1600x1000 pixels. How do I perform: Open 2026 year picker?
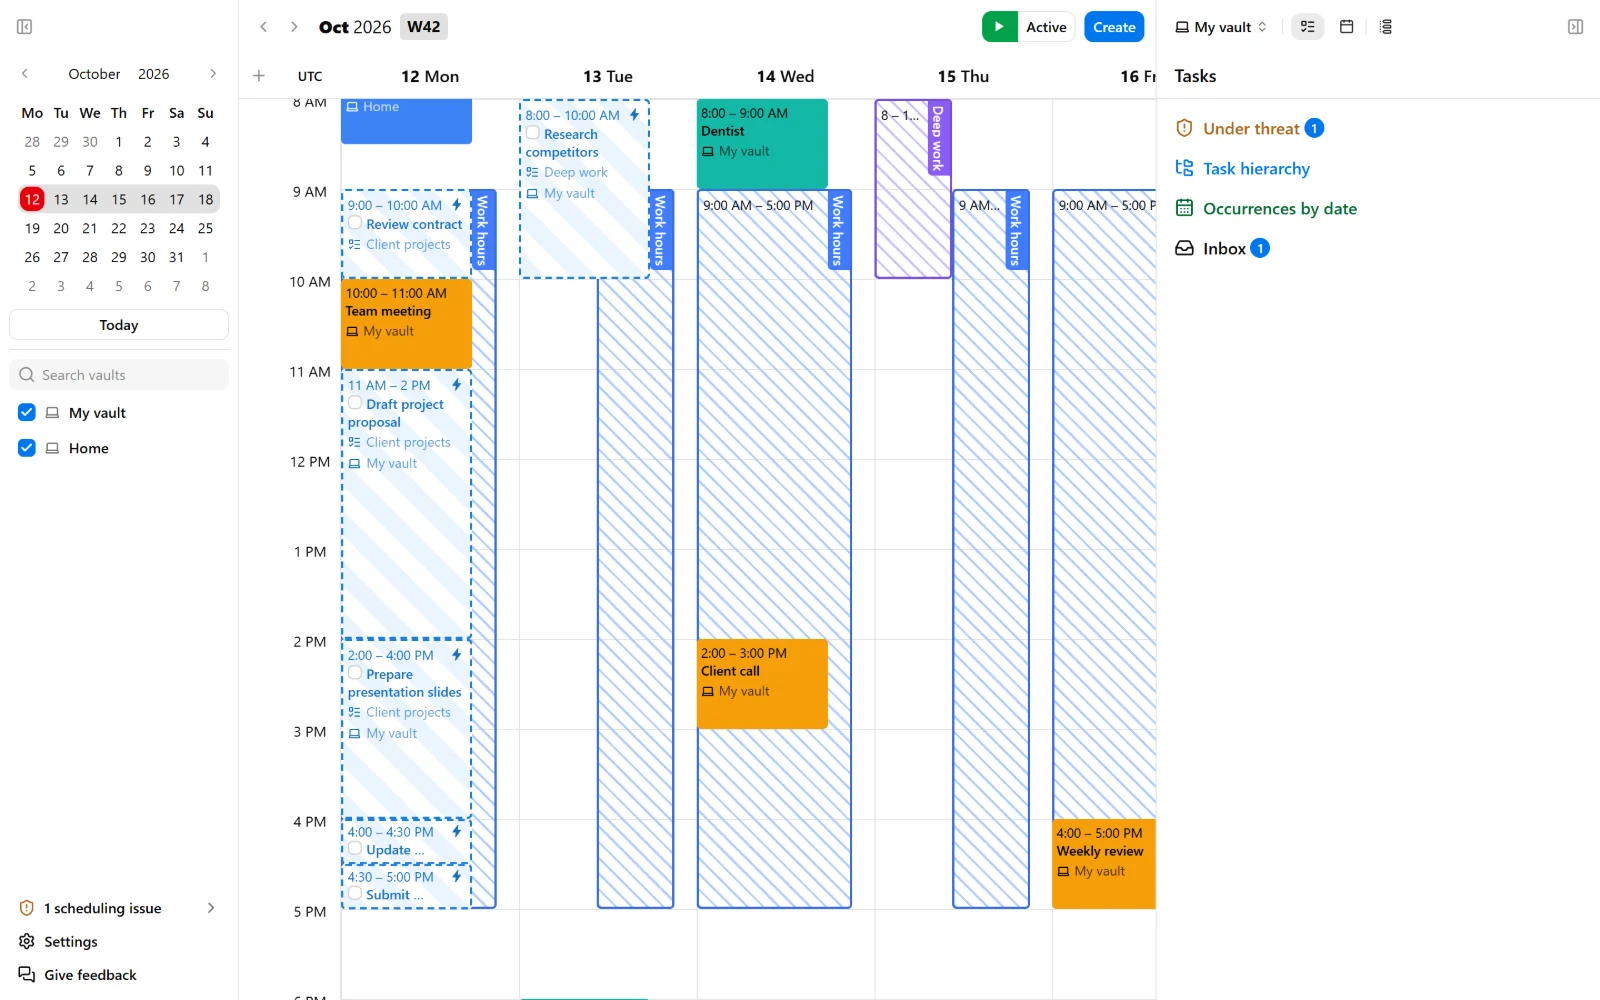point(154,74)
